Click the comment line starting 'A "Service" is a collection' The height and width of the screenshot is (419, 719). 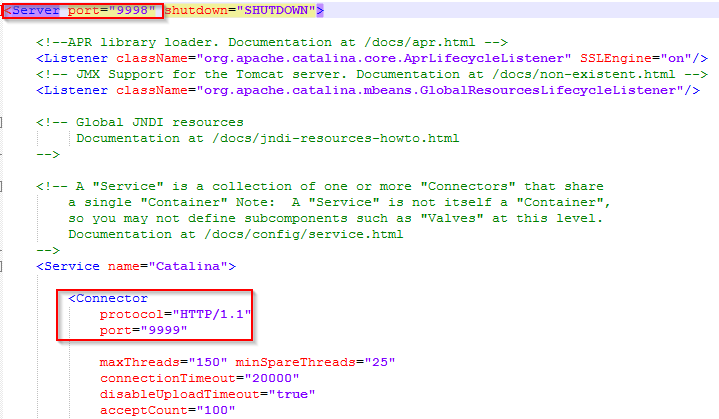tap(320, 187)
